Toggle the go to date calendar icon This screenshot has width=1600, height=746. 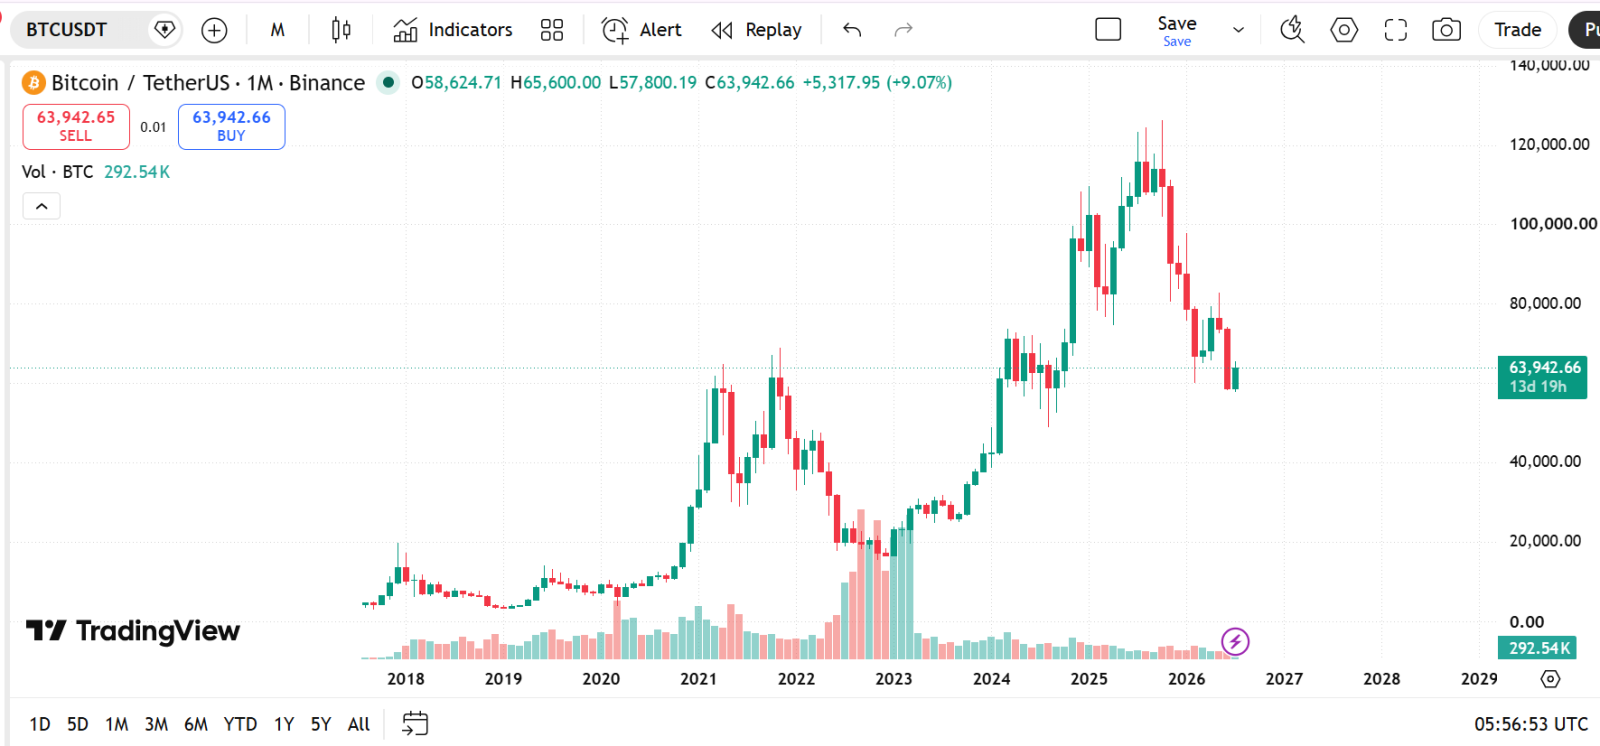[415, 723]
